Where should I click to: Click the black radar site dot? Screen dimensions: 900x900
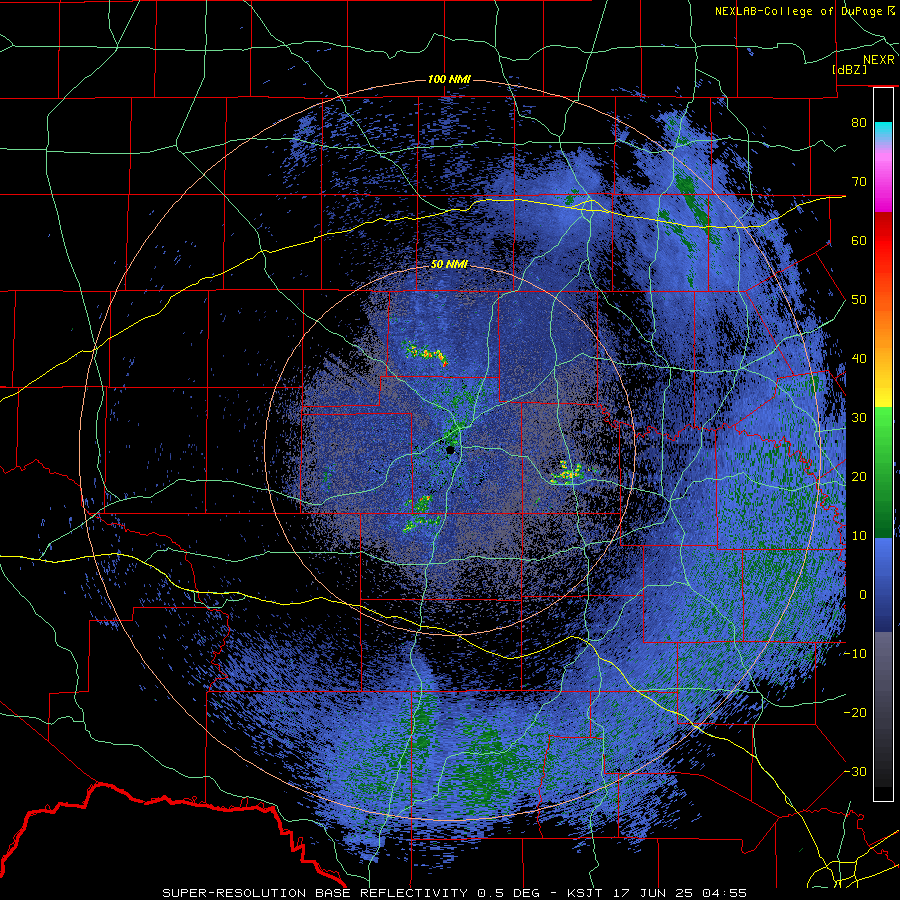[x=451, y=450]
